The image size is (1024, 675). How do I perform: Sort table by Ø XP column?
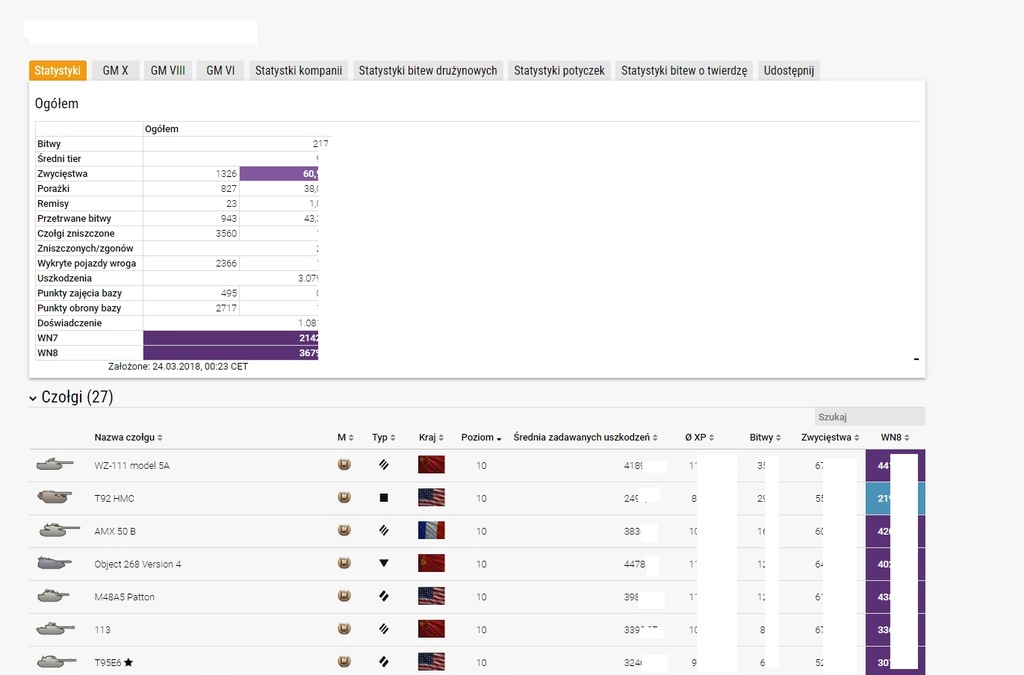pyautogui.click(x=699, y=437)
